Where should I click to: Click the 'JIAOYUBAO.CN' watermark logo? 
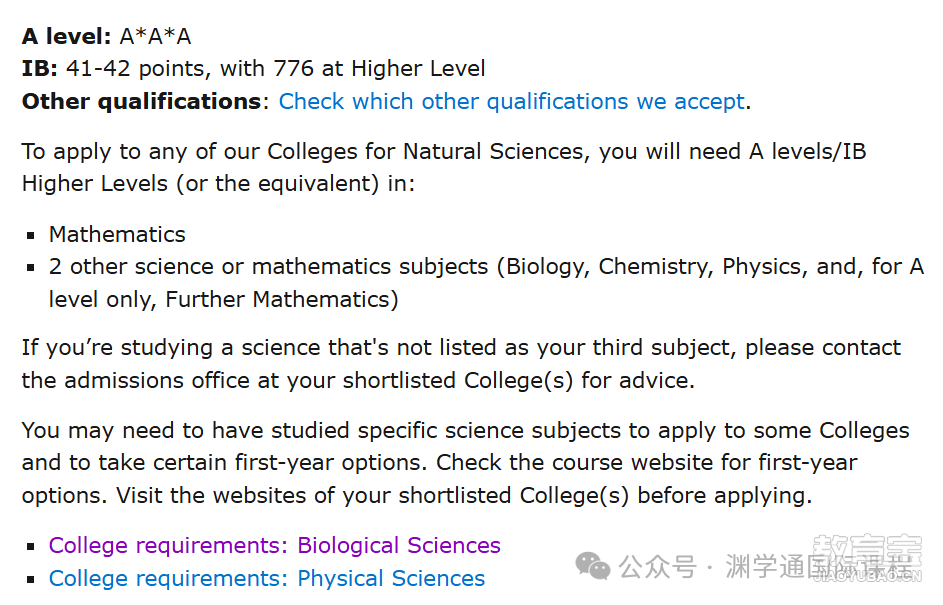(867, 557)
